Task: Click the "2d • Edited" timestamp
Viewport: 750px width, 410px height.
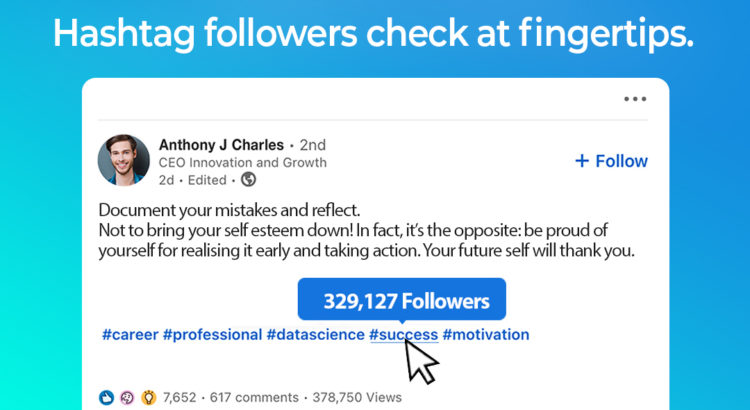Action: (196, 180)
